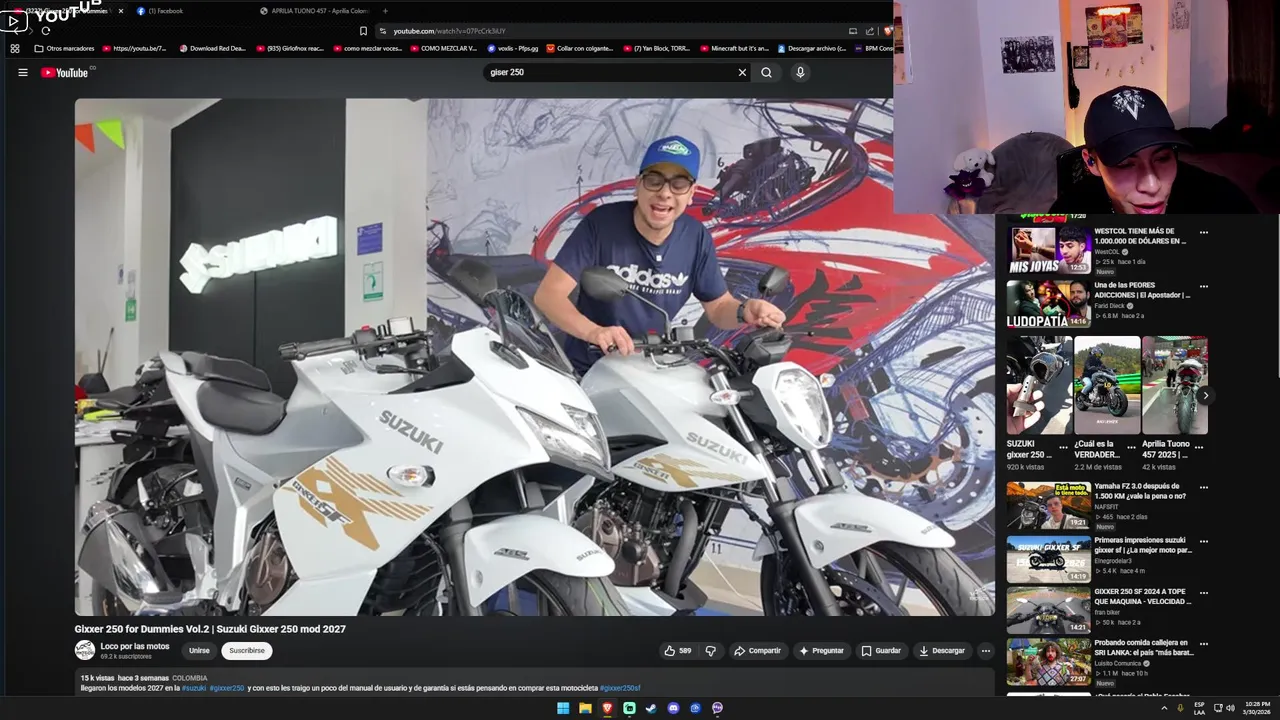Click the Unirse join button

199,650
